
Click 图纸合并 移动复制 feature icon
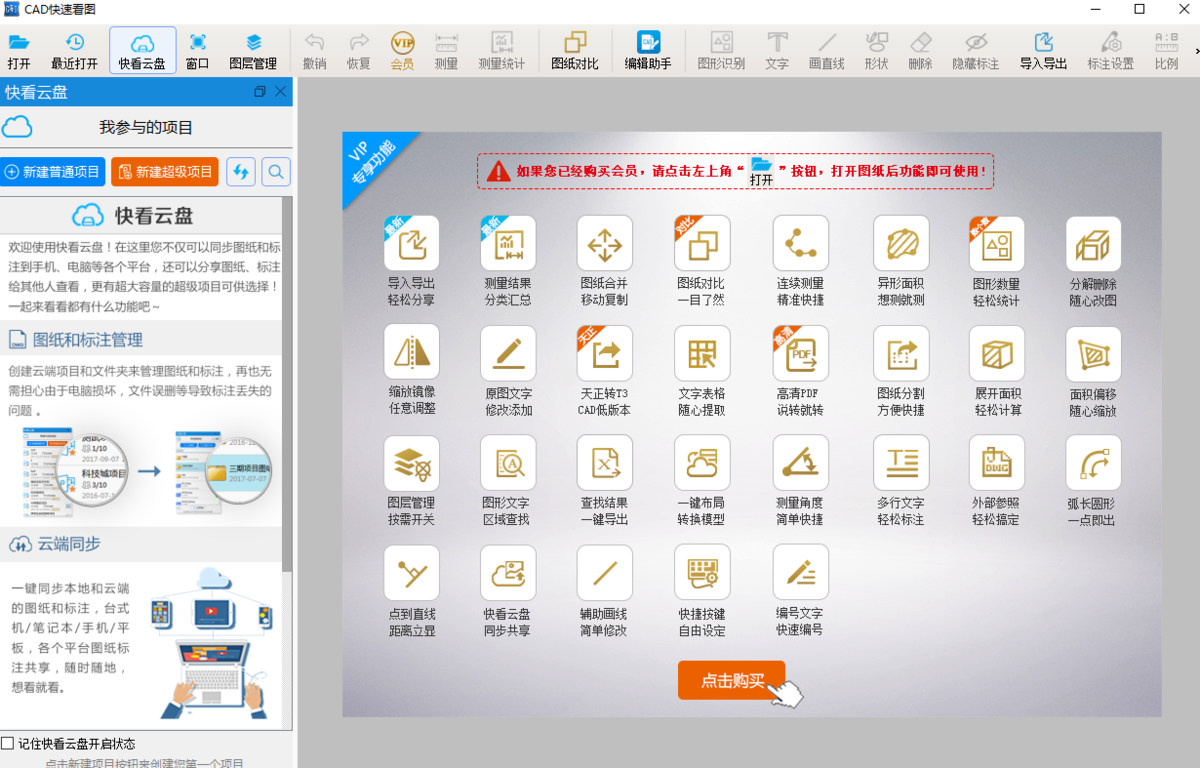click(x=605, y=243)
